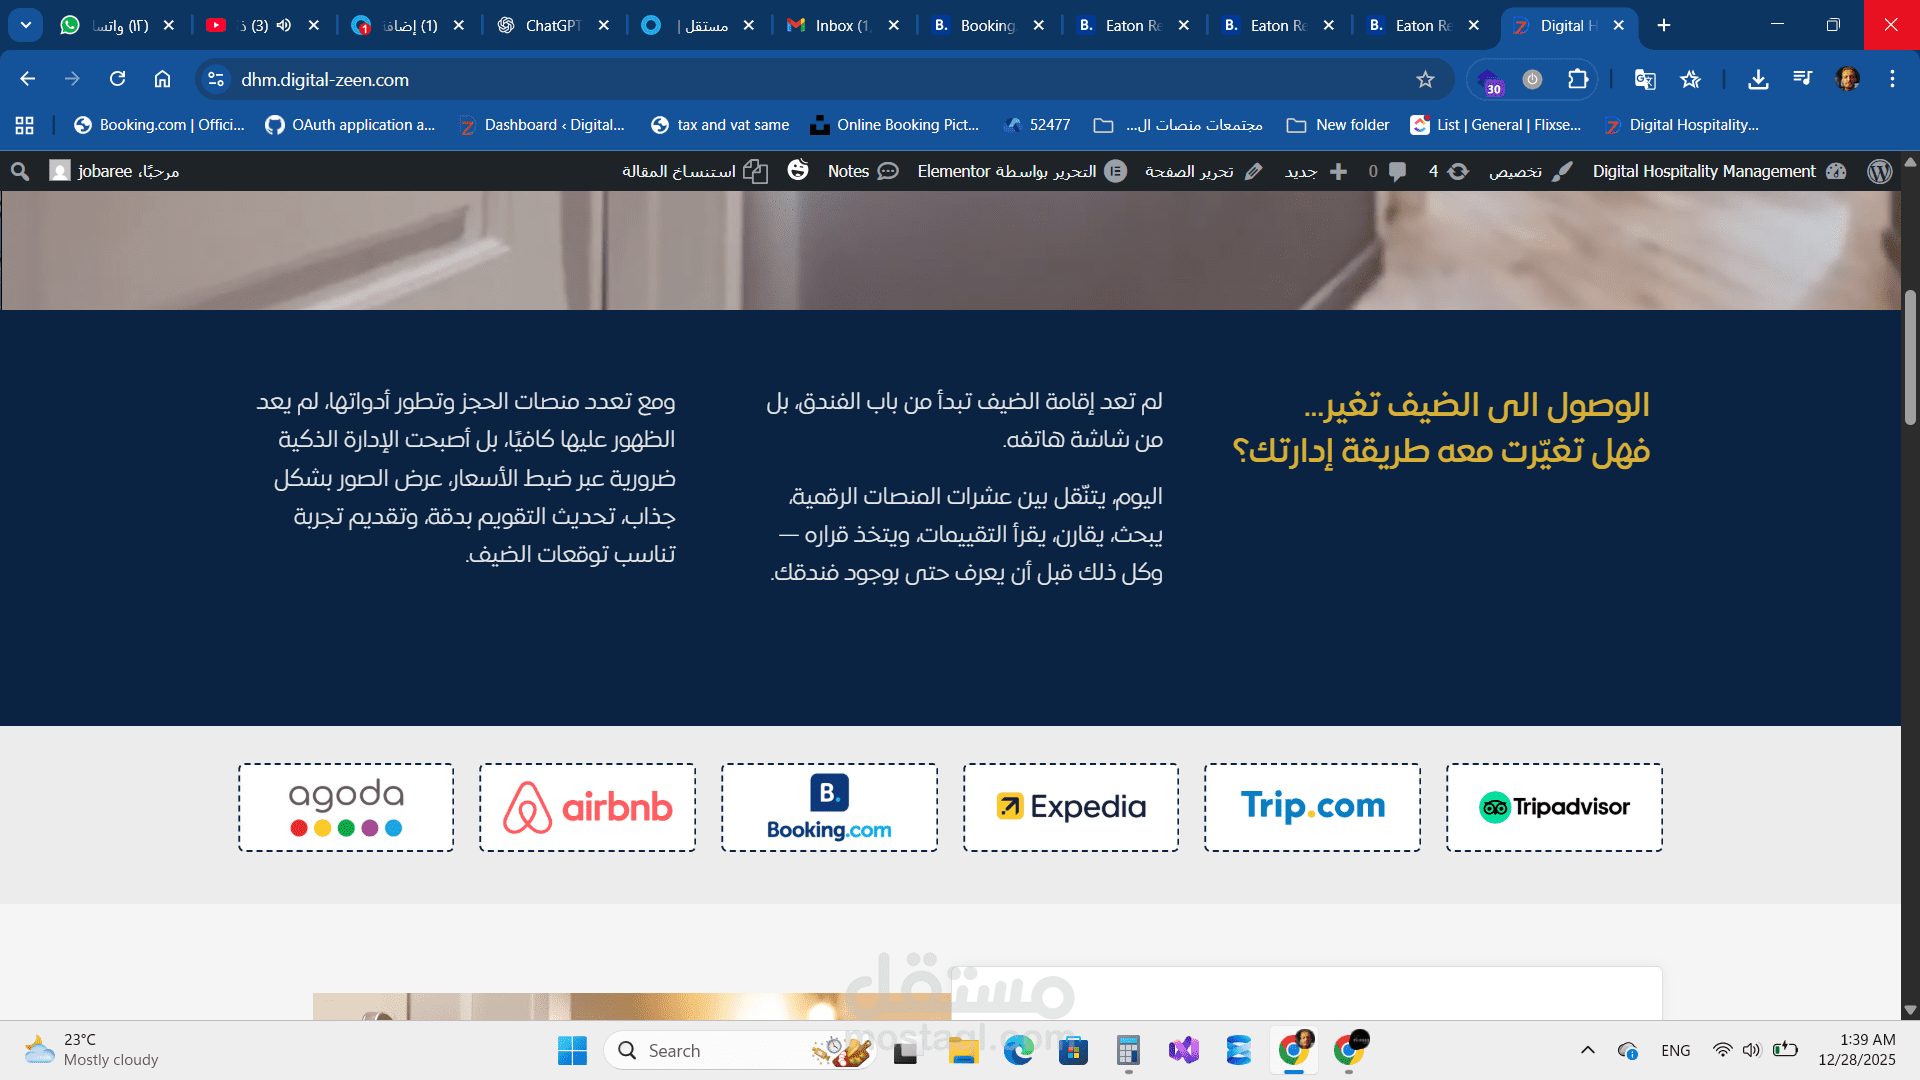Click the bookmark star in address bar
The width and height of the screenshot is (1920, 1080).
1425,80
